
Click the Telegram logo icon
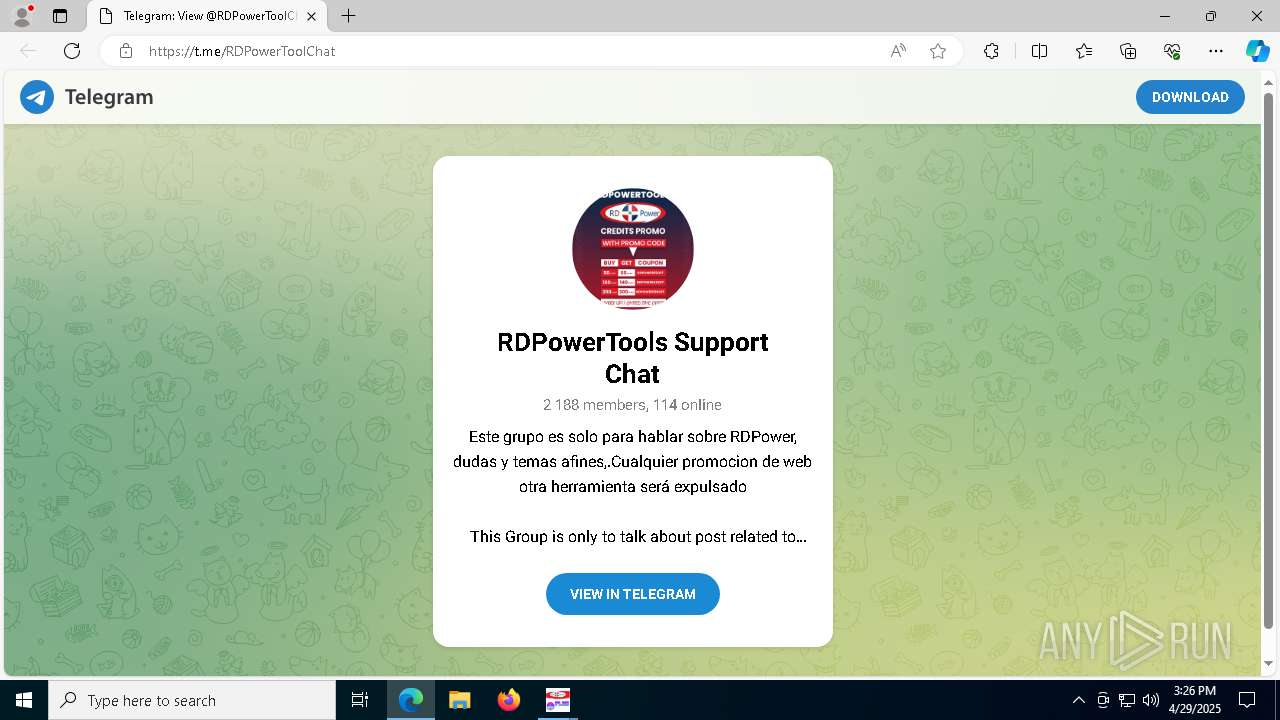click(x=37, y=97)
